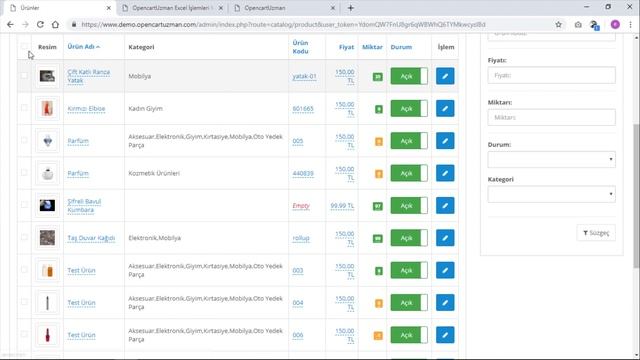Screen dimensions: 640x360
Task: Open Kırmızı Elbise thumbnail image
Action: point(47,109)
